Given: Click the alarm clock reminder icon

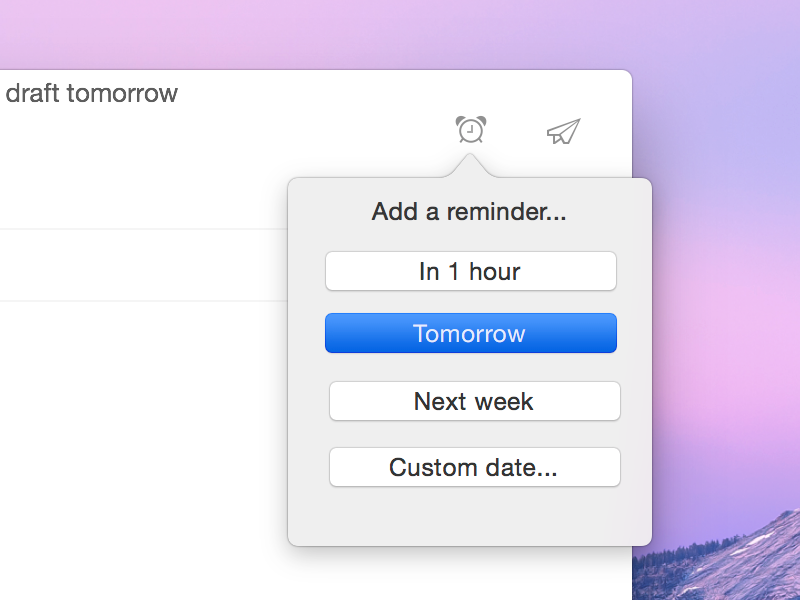Looking at the screenshot, I should [x=471, y=130].
